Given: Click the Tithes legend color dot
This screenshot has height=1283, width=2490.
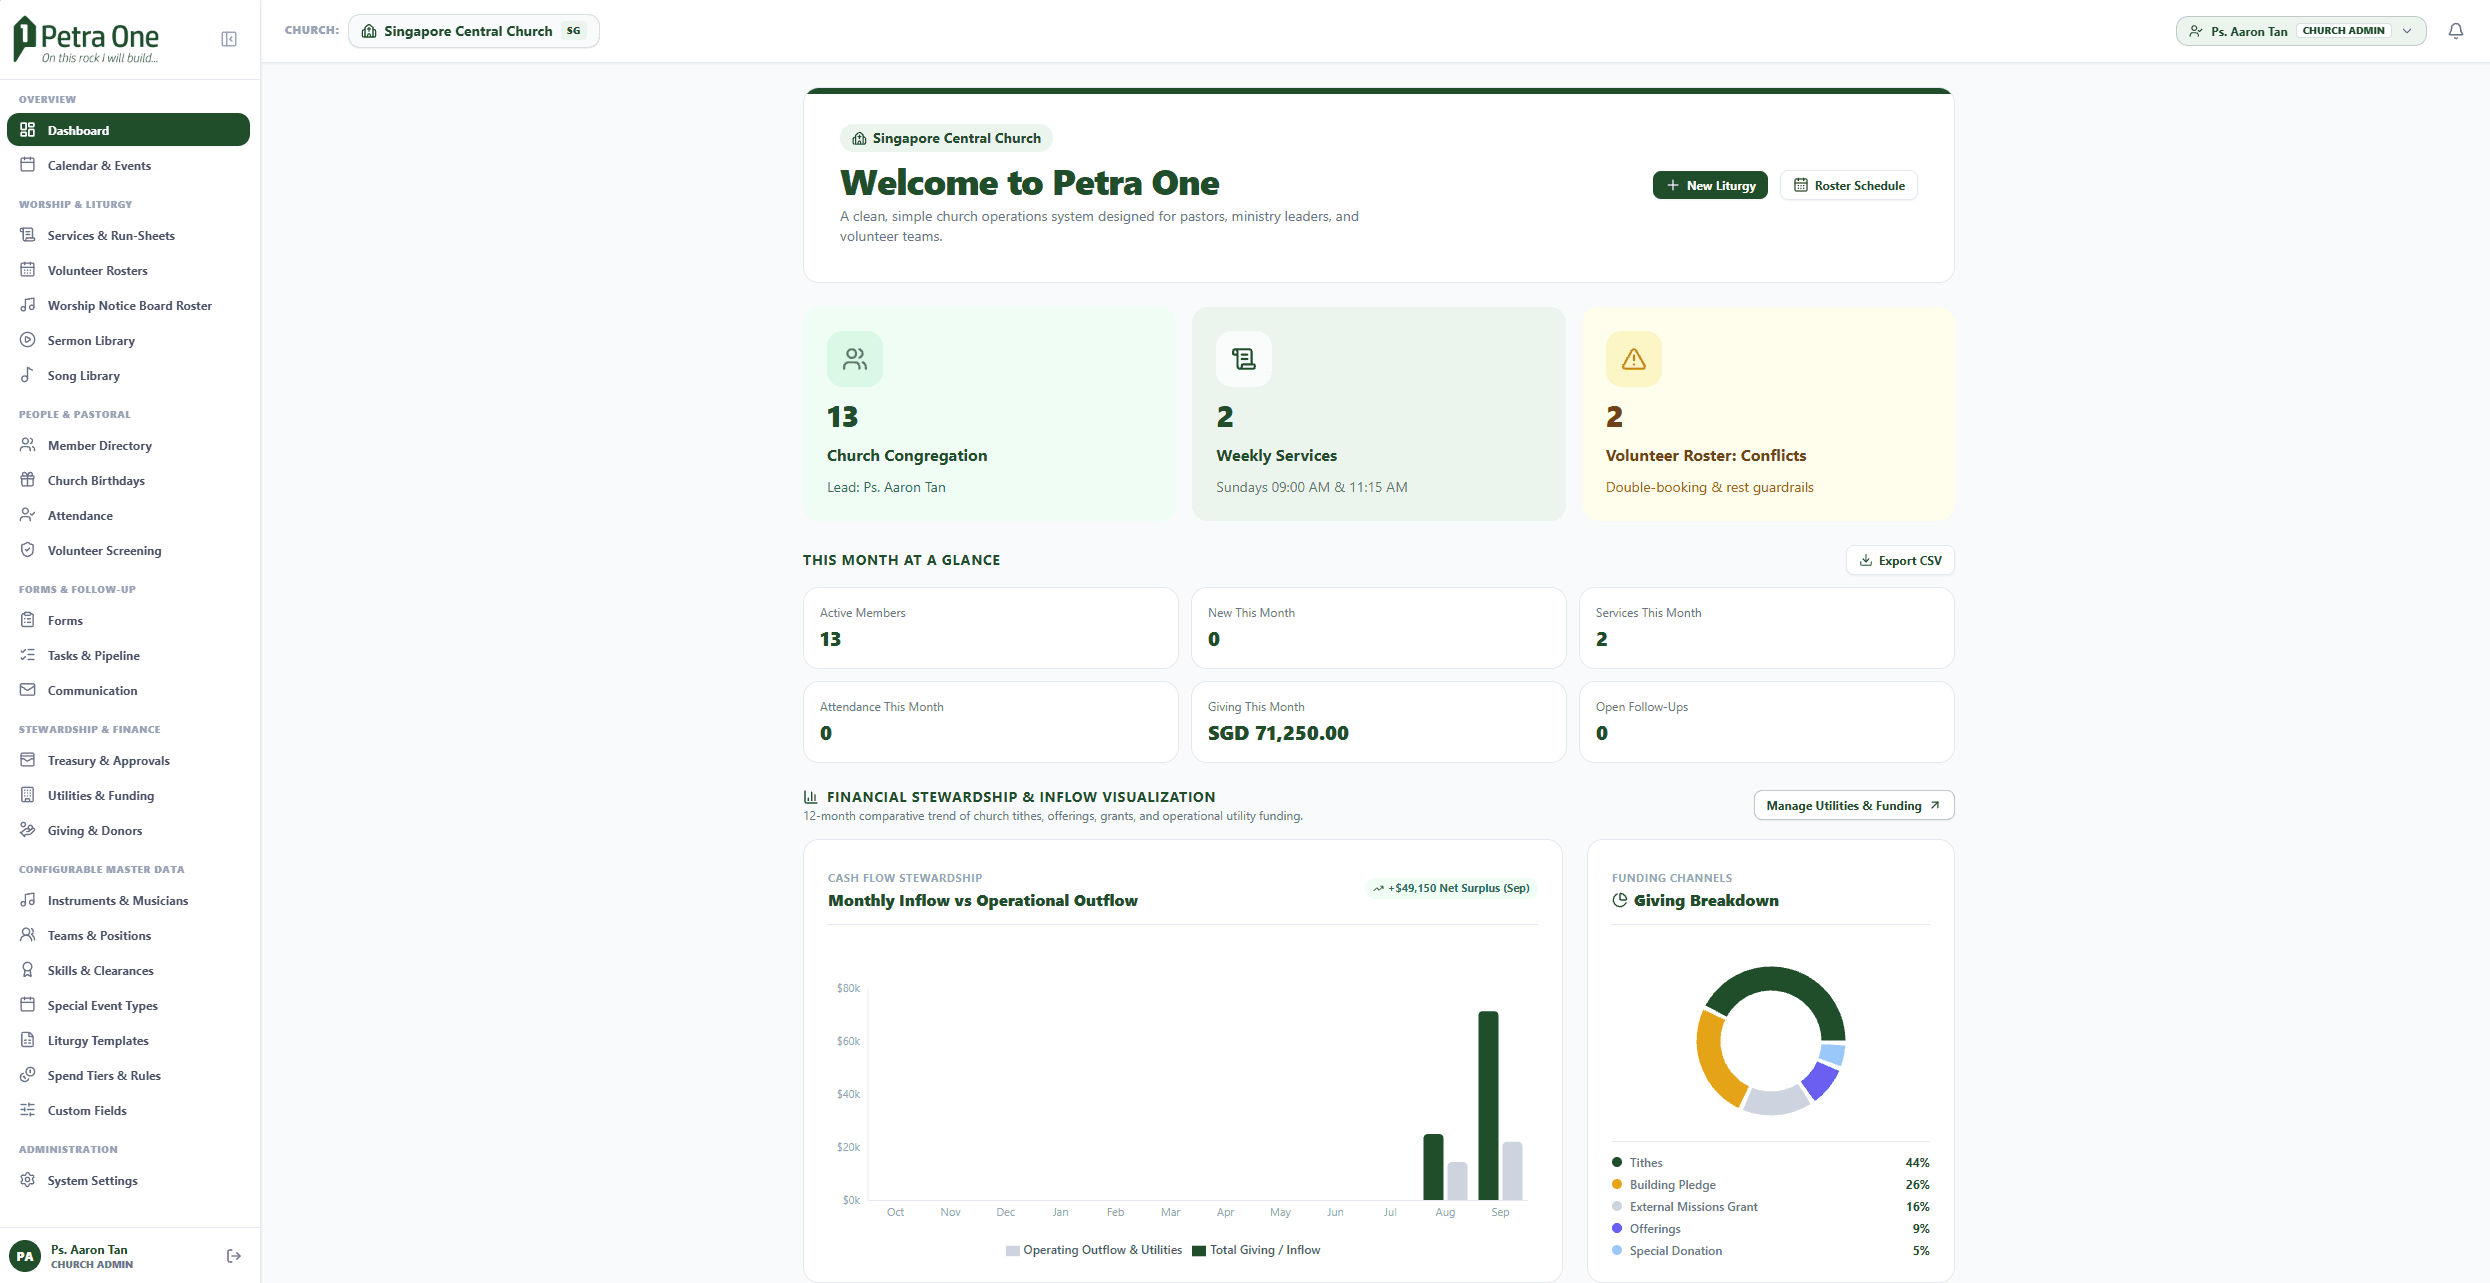Looking at the screenshot, I should tap(1617, 1162).
